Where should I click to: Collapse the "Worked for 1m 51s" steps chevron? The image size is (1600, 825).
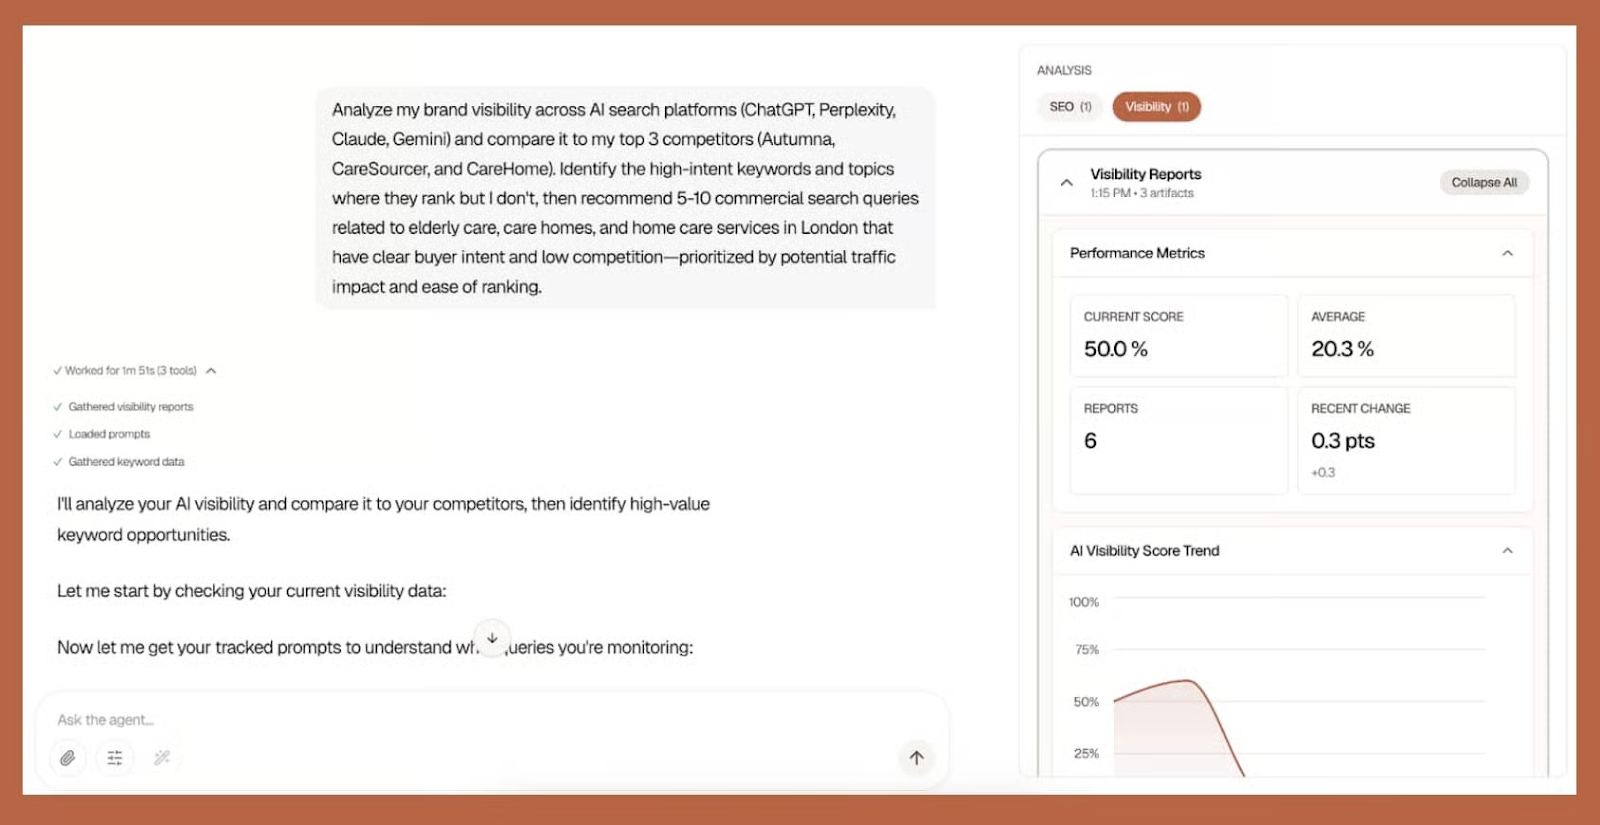click(x=211, y=371)
